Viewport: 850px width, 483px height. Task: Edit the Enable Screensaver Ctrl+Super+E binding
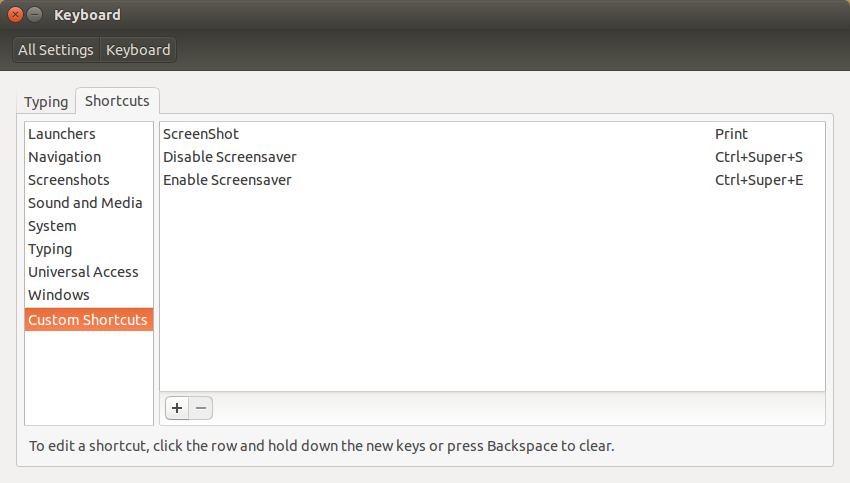coord(758,180)
